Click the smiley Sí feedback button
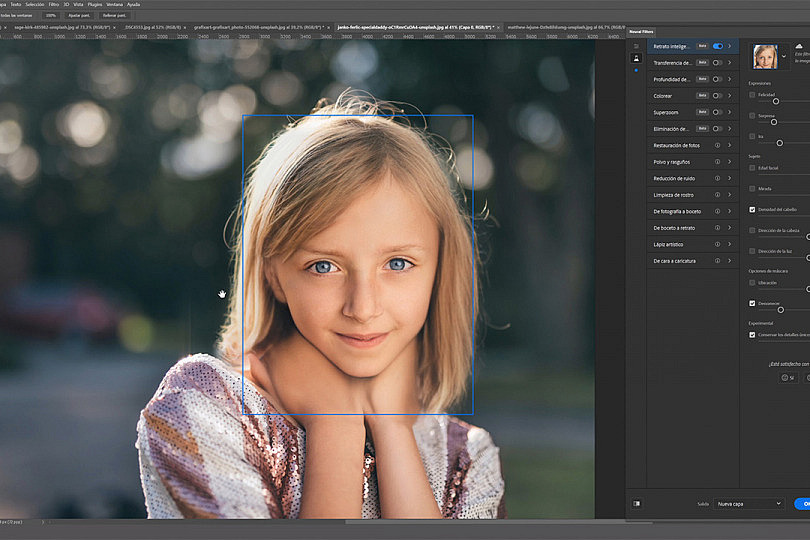Image resolution: width=810 pixels, height=540 pixels. point(786,378)
